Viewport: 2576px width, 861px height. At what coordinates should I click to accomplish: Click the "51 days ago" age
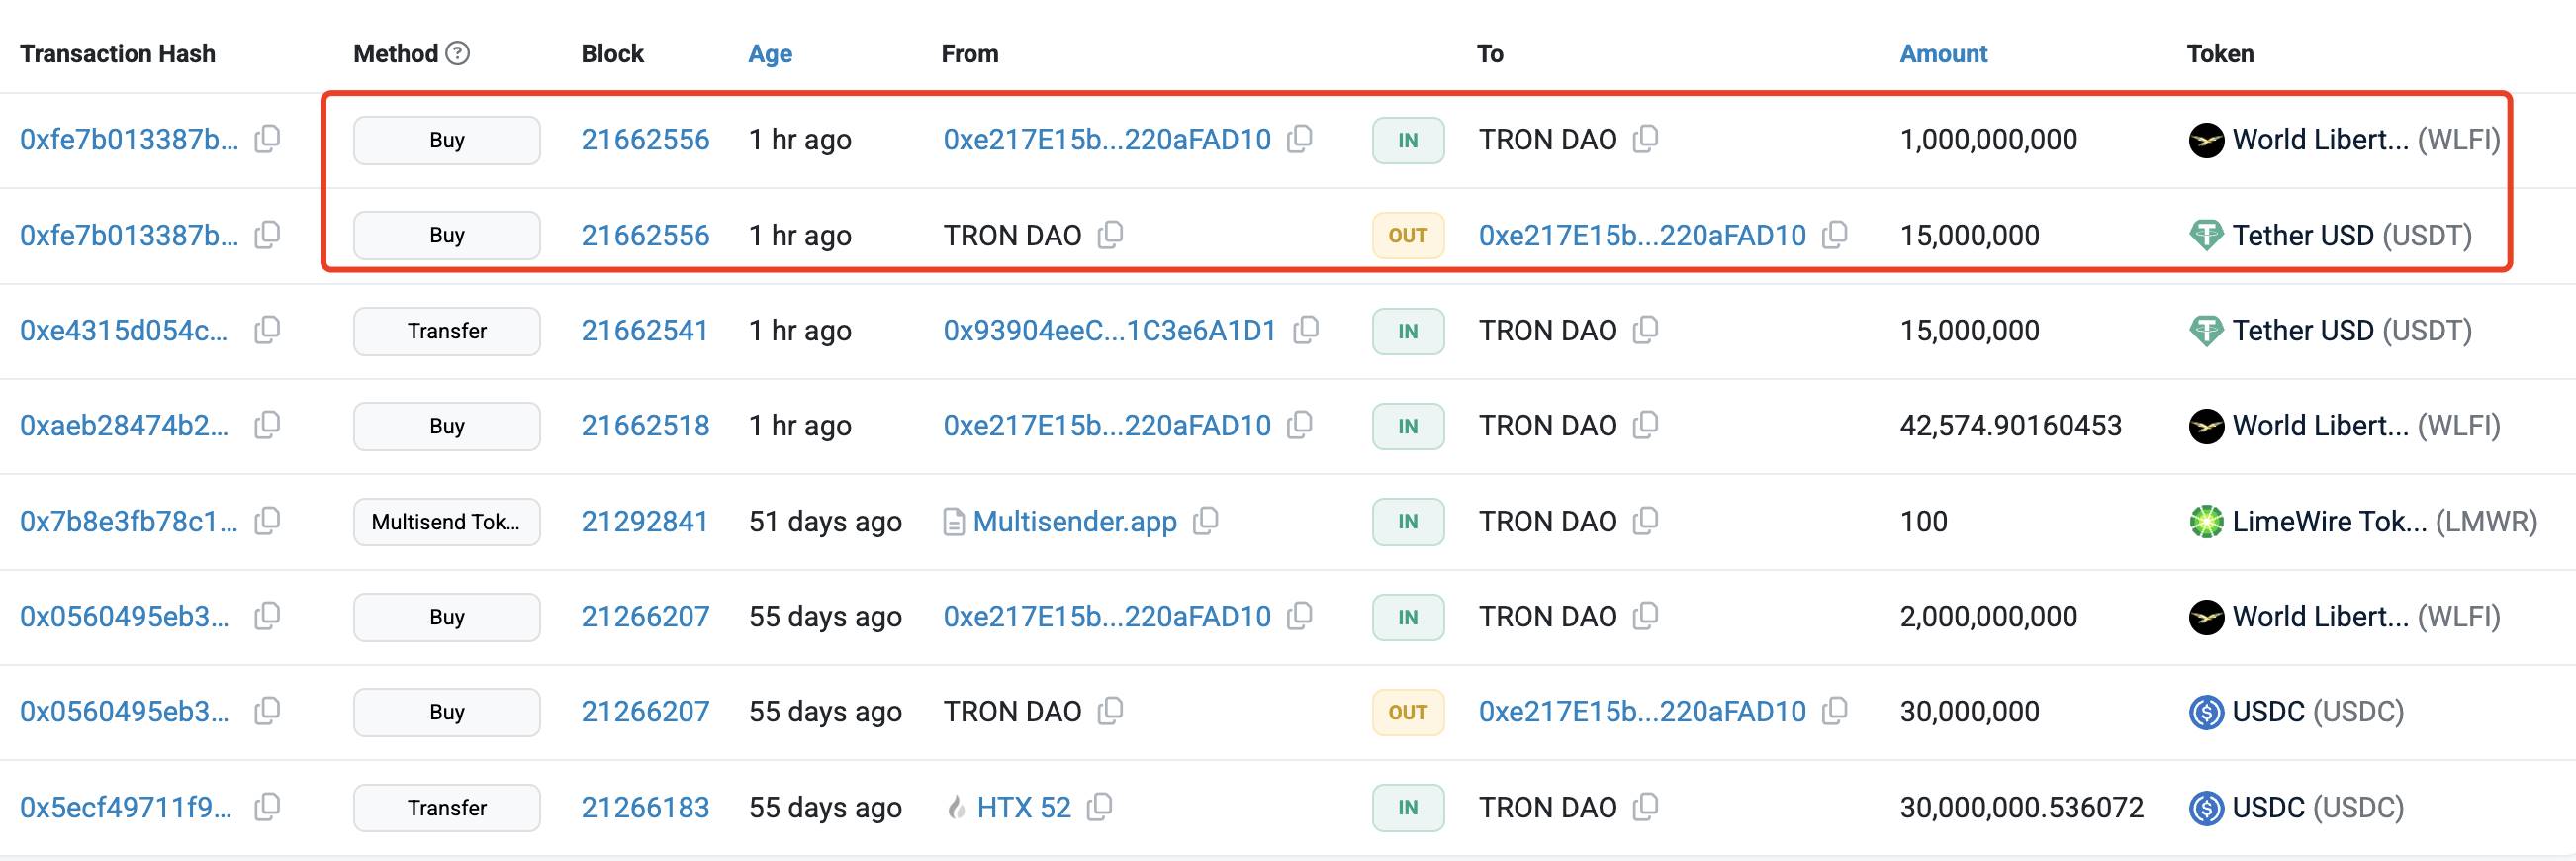click(x=825, y=521)
